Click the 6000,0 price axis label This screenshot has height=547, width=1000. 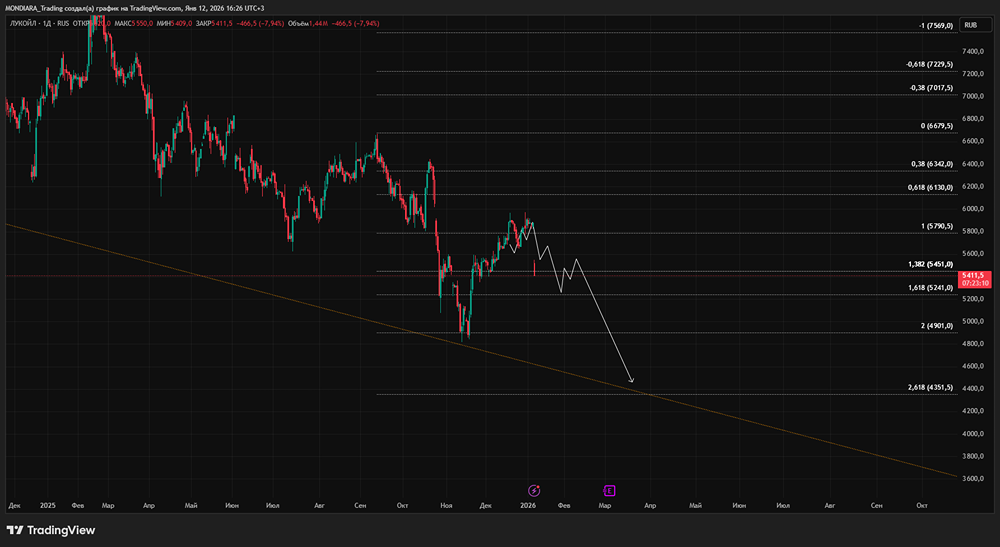pyautogui.click(x=973, y=208)
